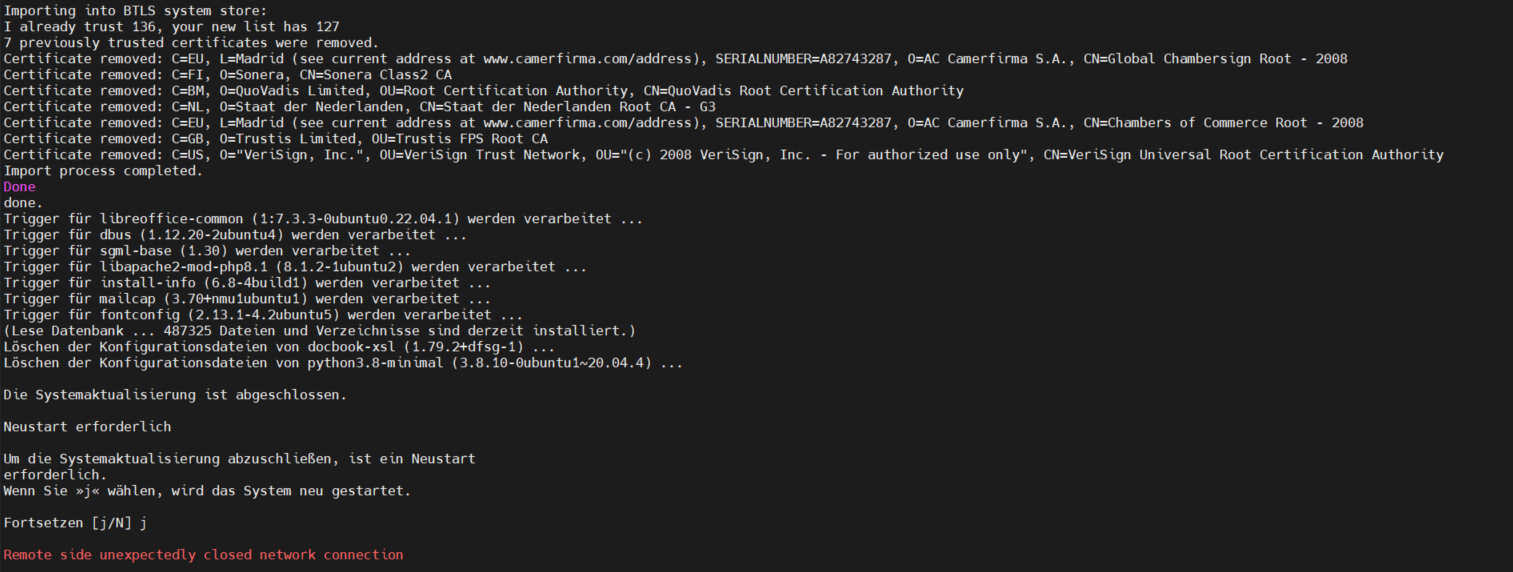Click the libapache2-mod-php8.1 trigger line
The height and width of the screenshot is (572, 1513).
pyautogui.click(x=295, y=267)
